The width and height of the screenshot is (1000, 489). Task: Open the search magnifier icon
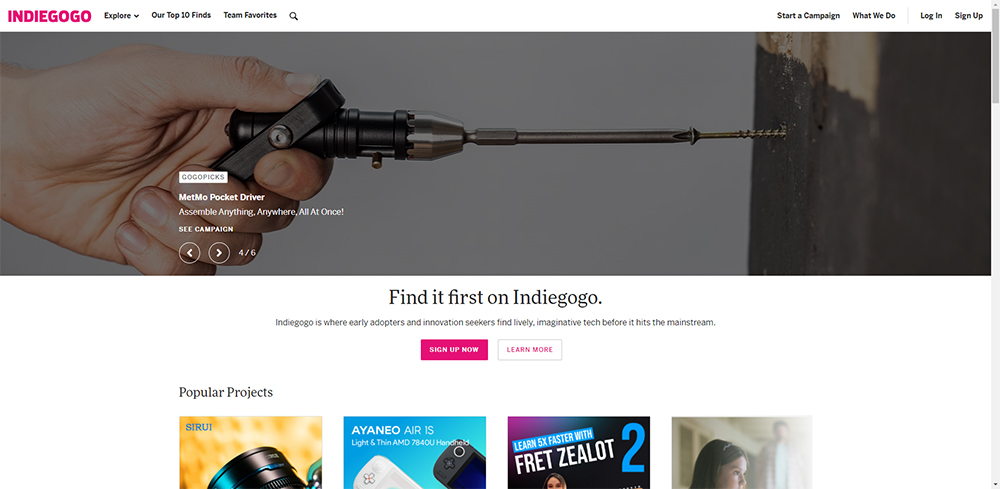293,16
